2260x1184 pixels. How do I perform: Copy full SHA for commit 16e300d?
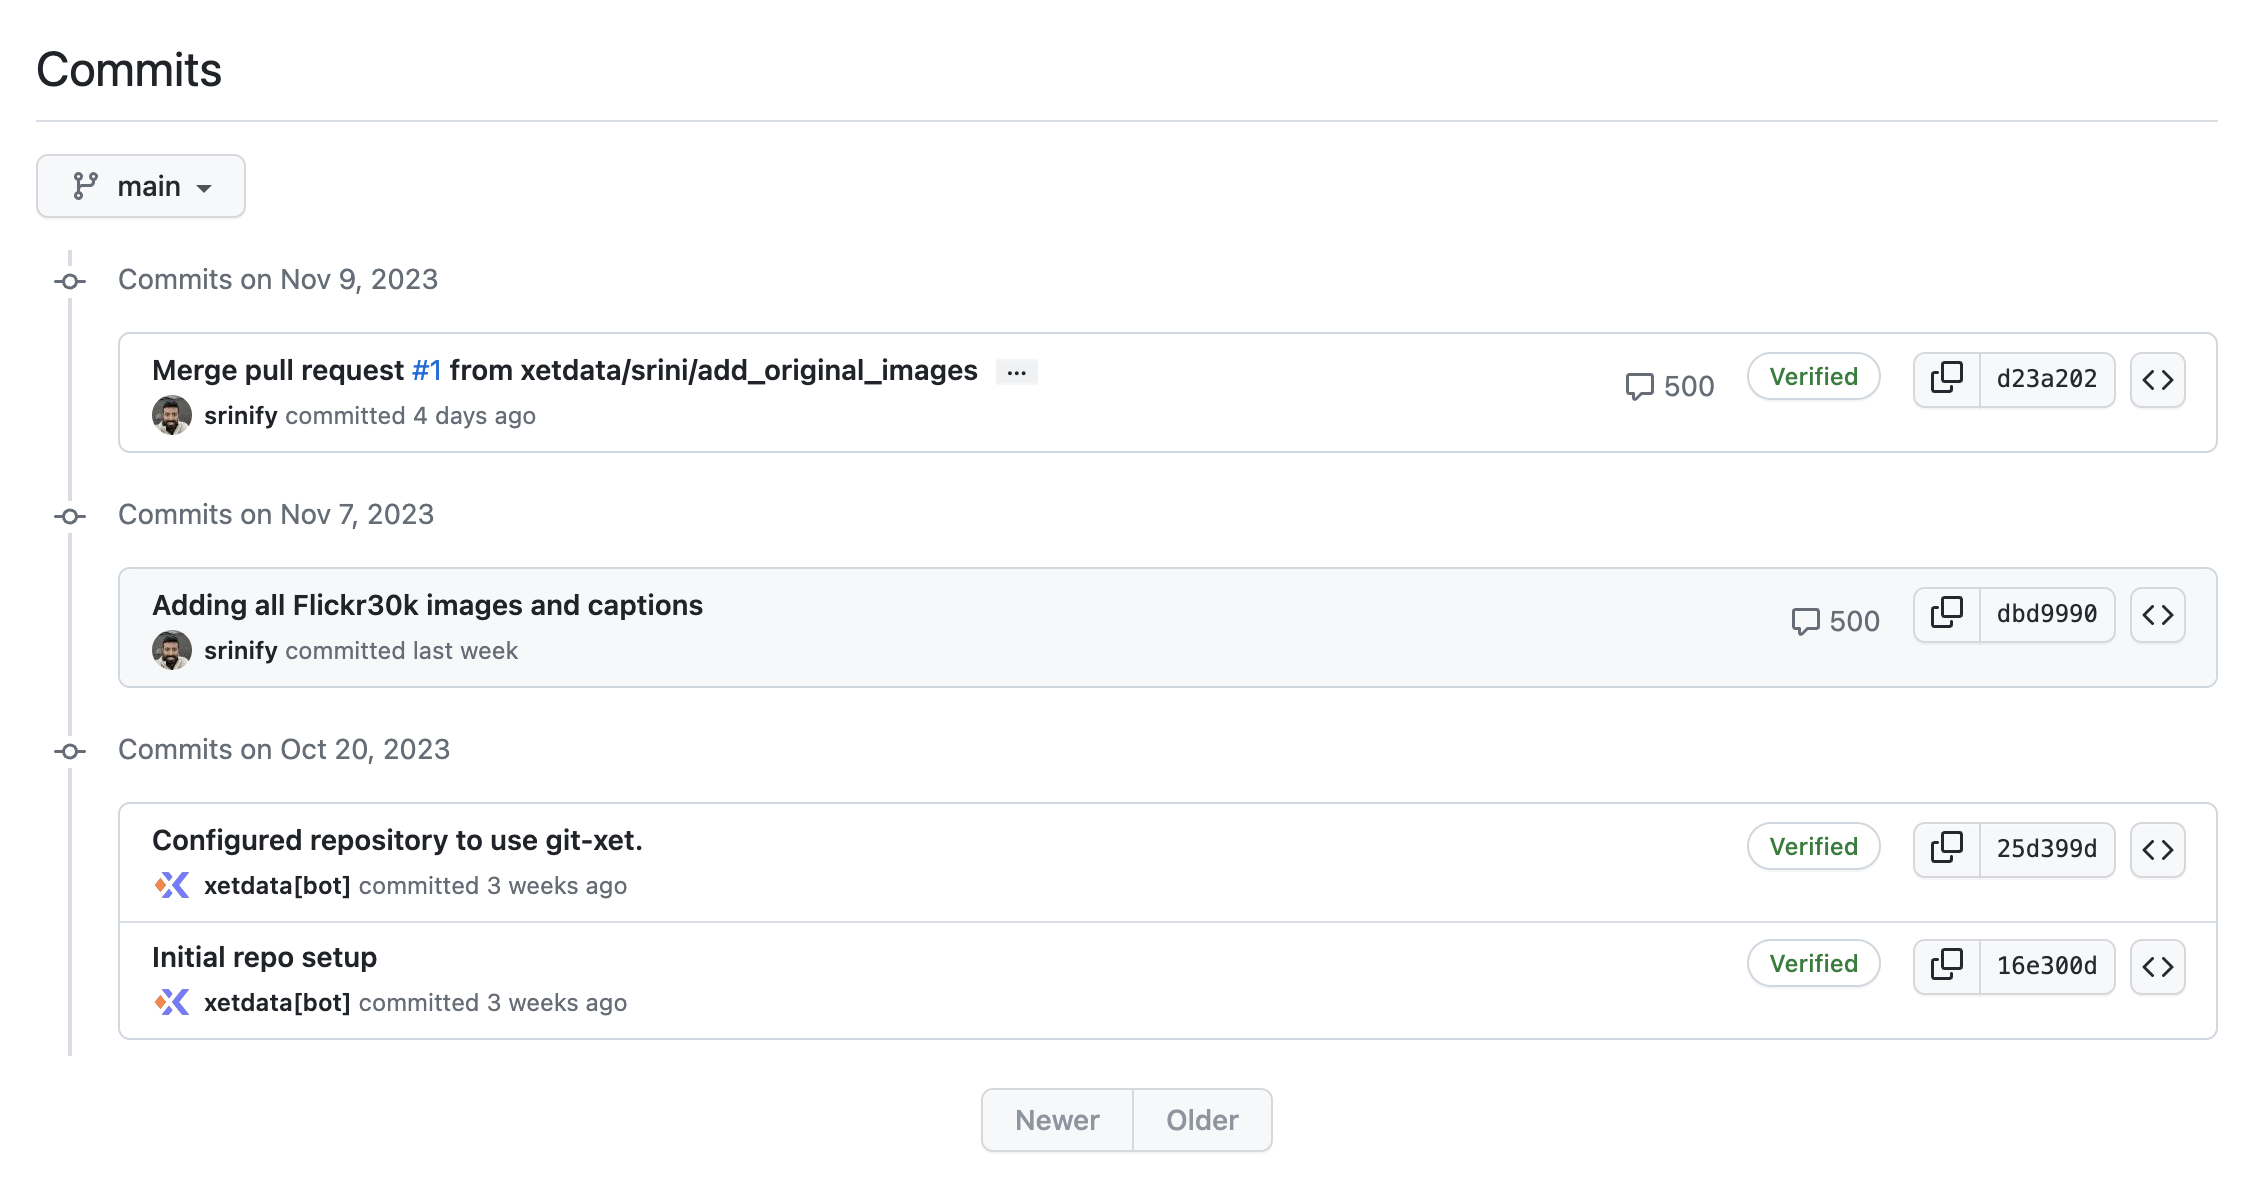click(1946, 966)
